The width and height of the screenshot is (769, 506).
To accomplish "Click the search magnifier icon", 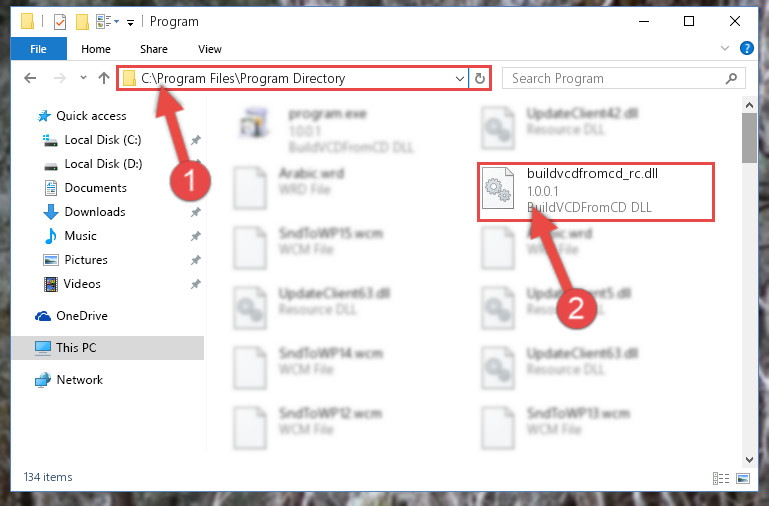I will point(731,78).
